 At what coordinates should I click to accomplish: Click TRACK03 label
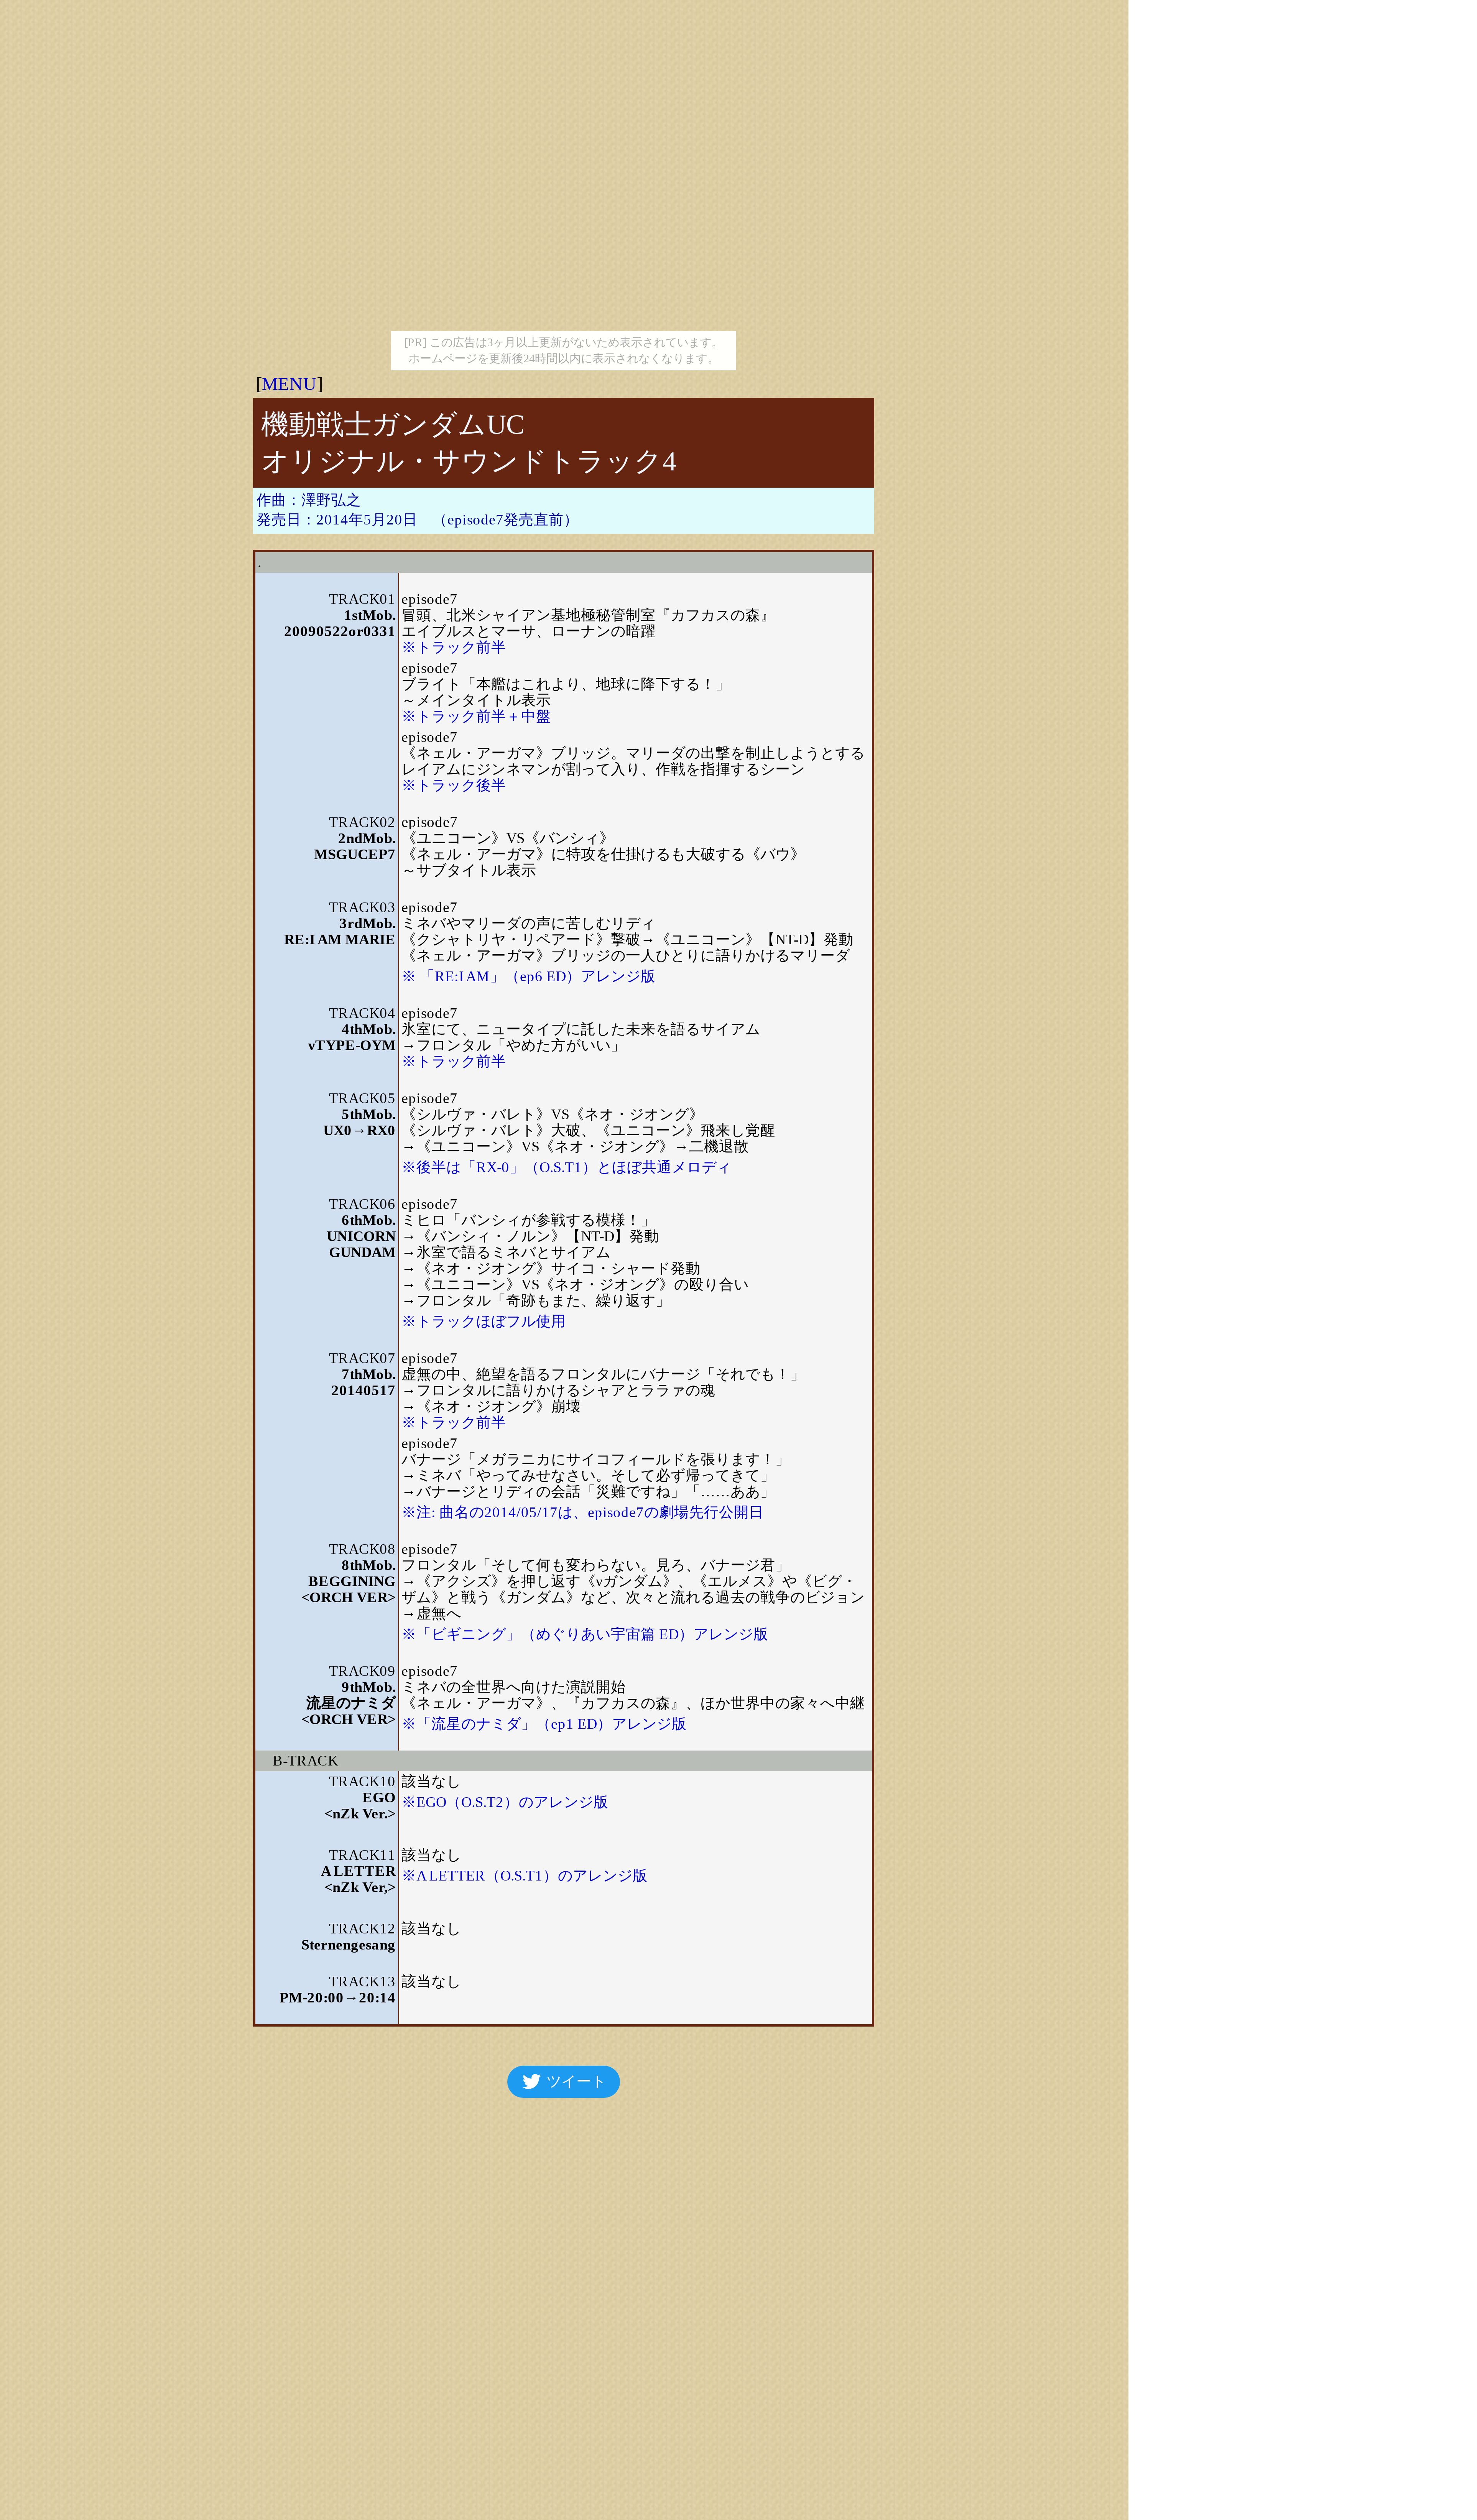pyautogui.click(x=362, y=908)
